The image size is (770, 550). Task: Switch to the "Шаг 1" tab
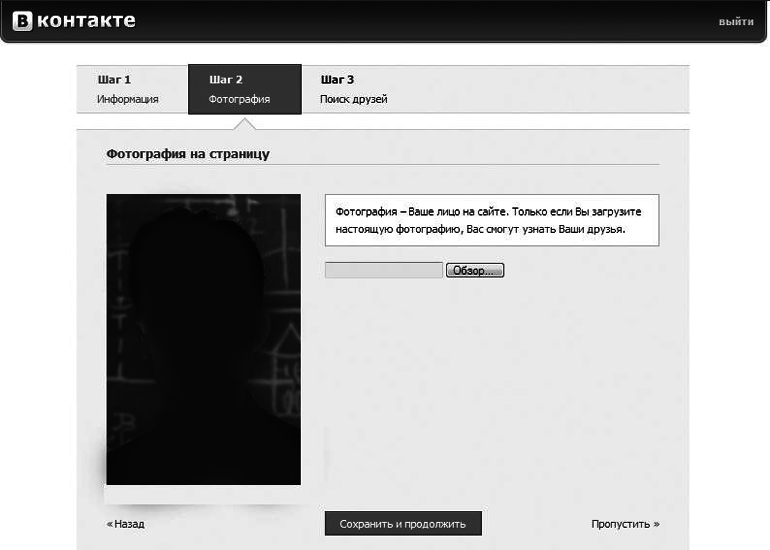pyautogui.click(x=114, y=79)
